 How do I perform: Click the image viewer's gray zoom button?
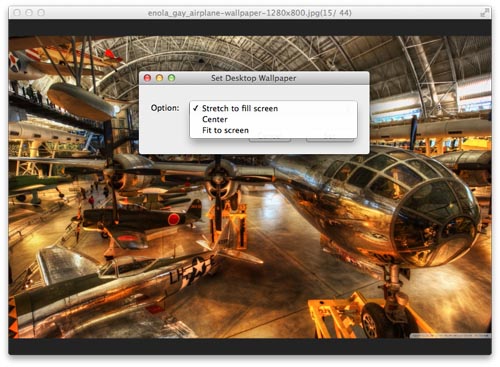pos(41,13)
